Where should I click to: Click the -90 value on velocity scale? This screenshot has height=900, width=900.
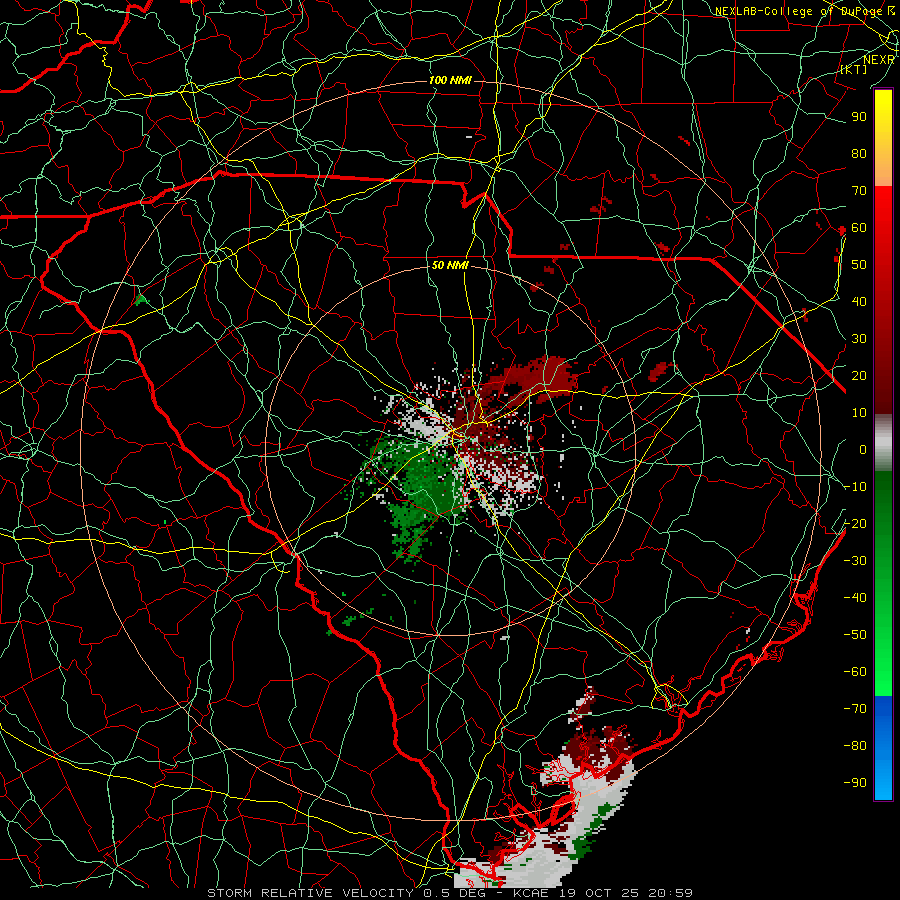tap(855, 783)
